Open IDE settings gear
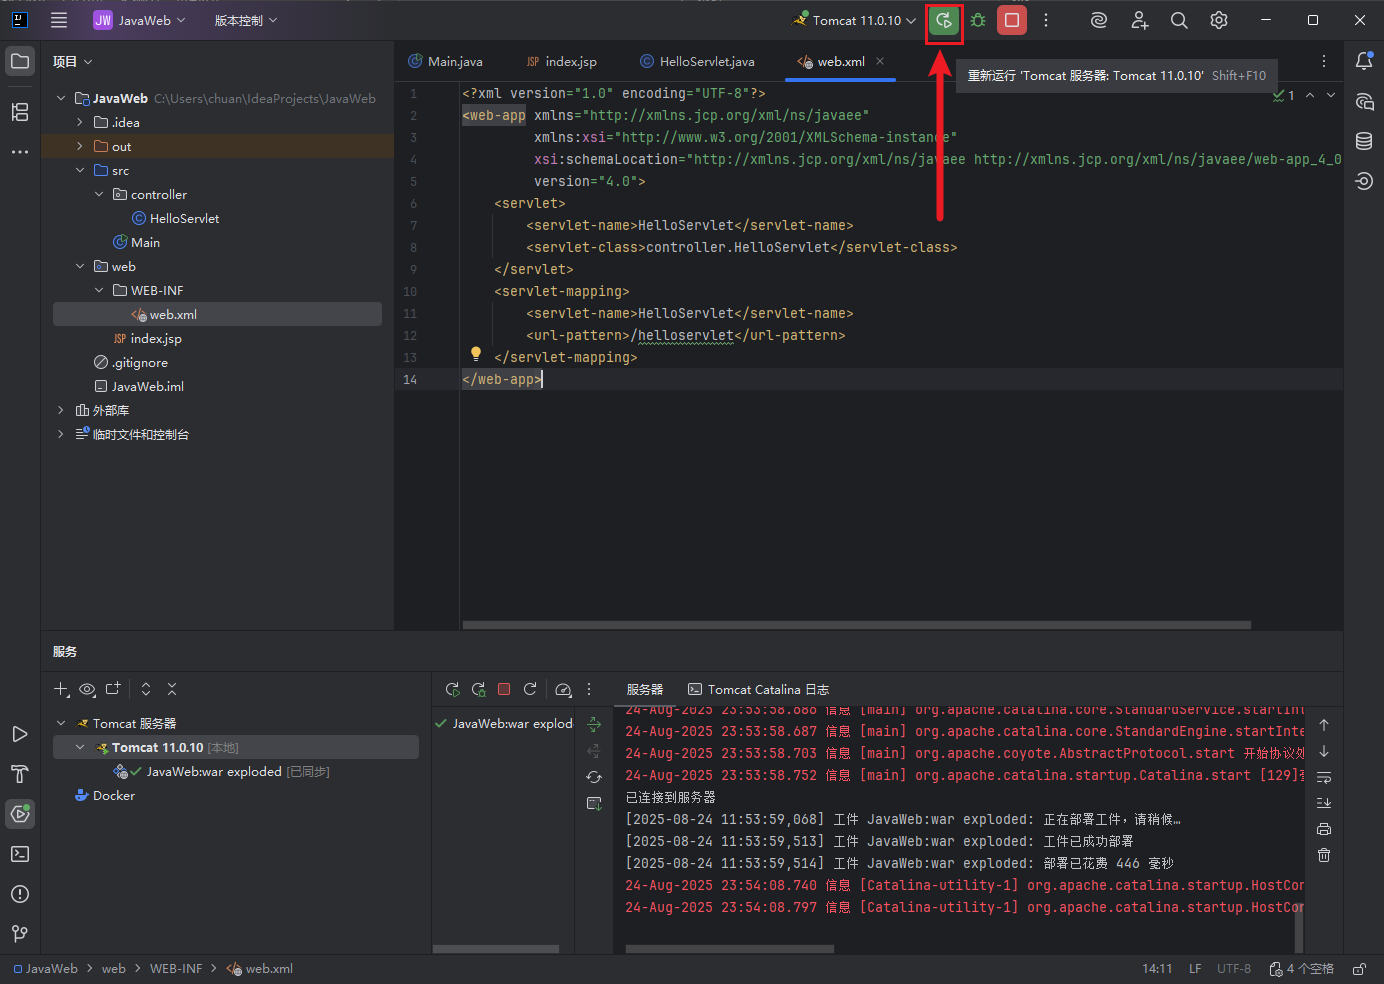The width and height of the screenshot is (1384, 984). pos(1219,20)
